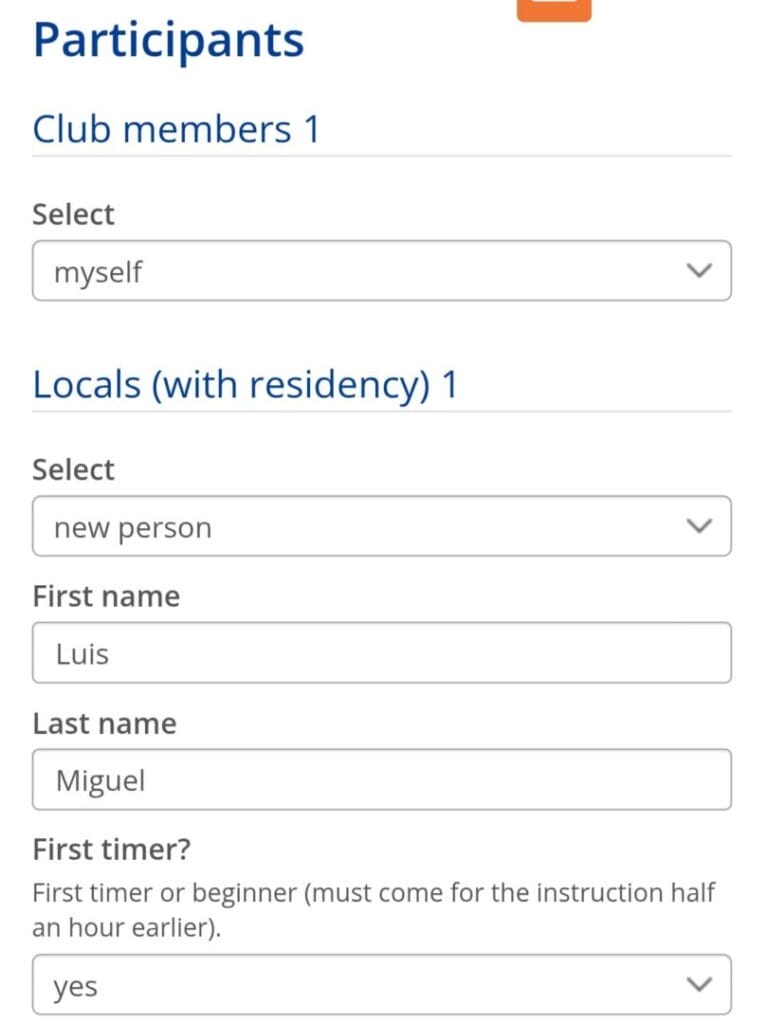Click the divider line below Club members heading
Image resolution: width=768 pixels, height=1024 pixels.
coord(381,156)
